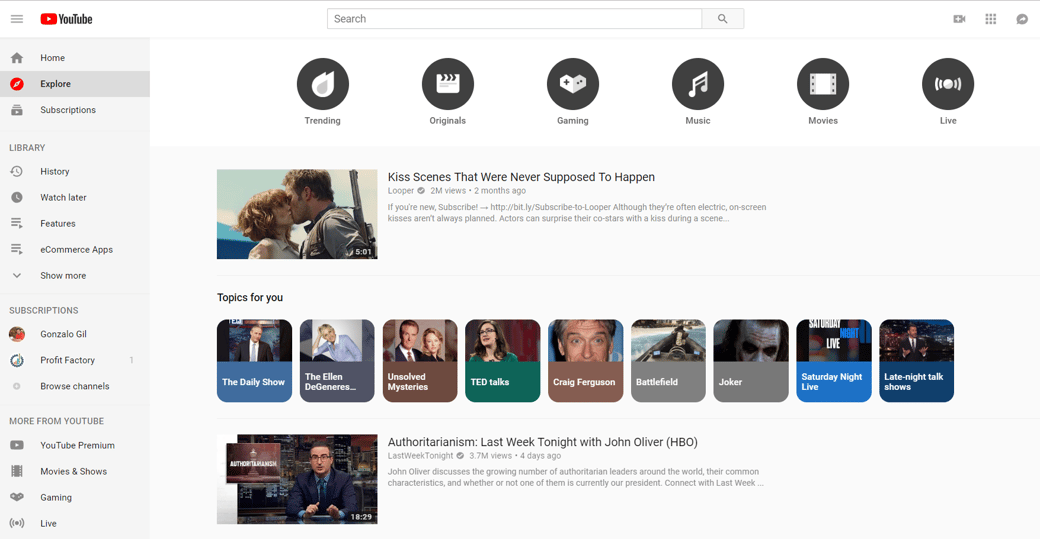Click the YouTube Premium sidebar icon
The width and height of the screenshot is (1040, 539).
pos(17,445)
